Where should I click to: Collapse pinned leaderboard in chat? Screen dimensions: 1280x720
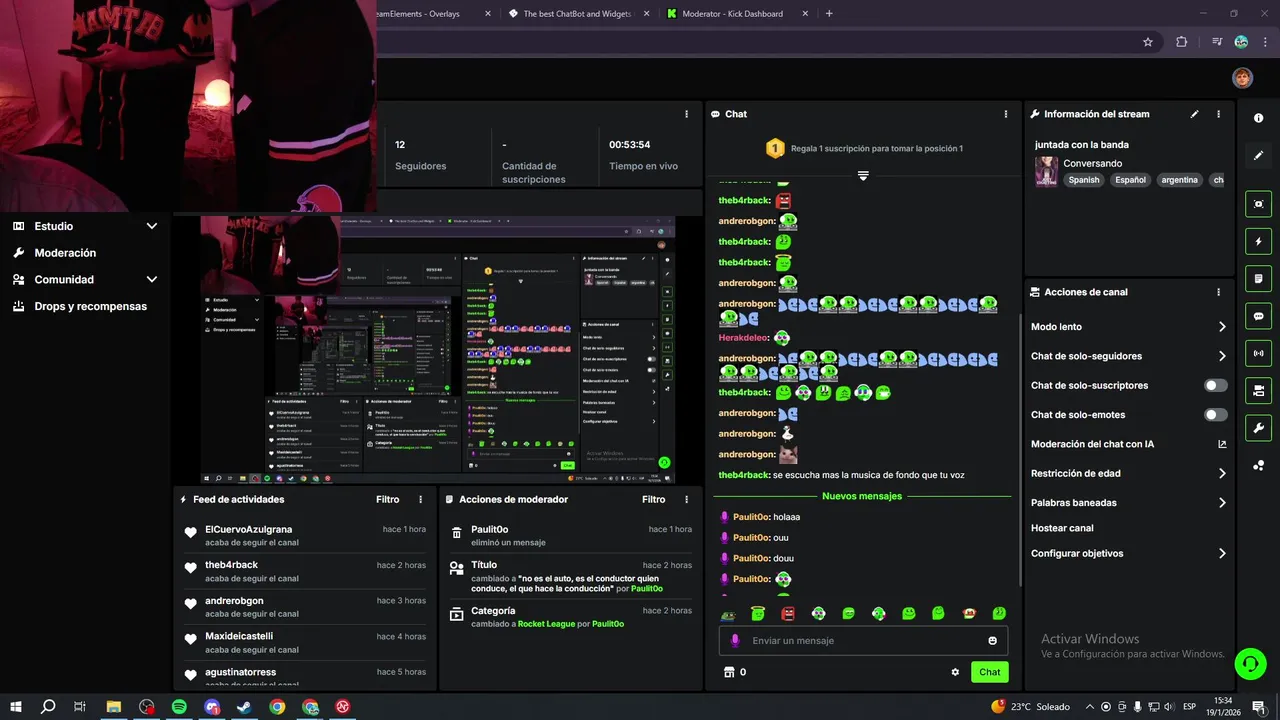[x=863, y=175]
